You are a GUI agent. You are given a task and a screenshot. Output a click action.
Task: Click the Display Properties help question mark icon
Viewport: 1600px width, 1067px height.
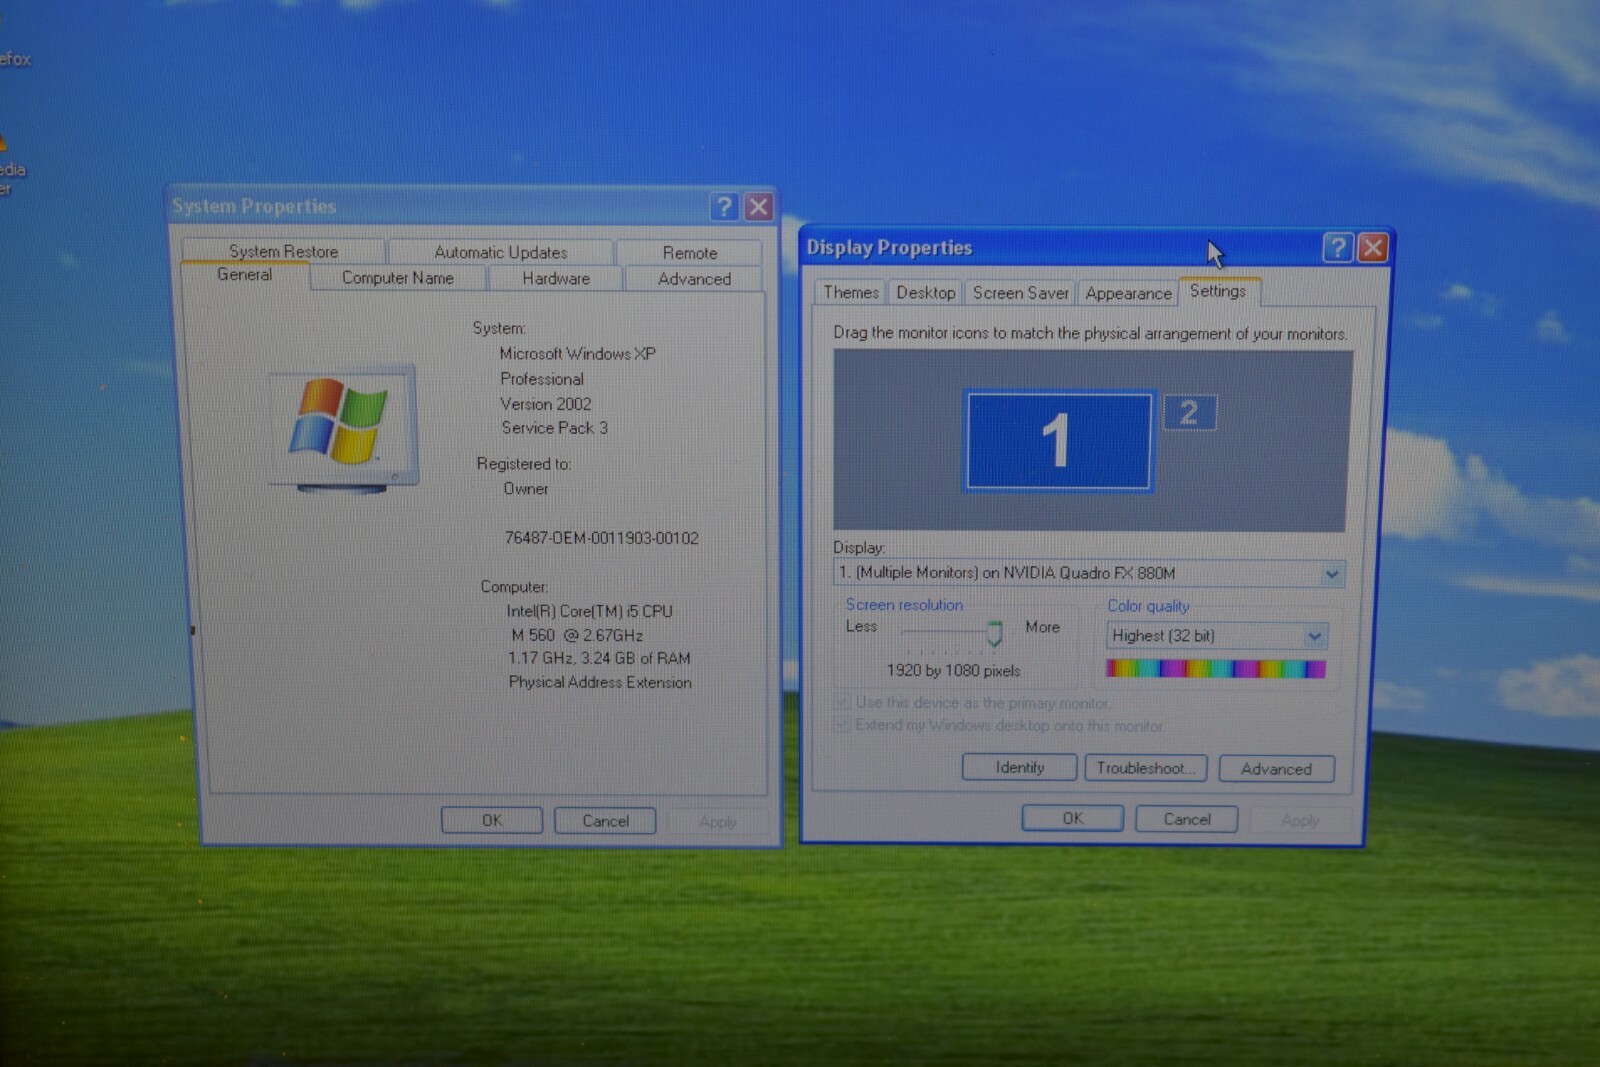tap(1337, 247)
